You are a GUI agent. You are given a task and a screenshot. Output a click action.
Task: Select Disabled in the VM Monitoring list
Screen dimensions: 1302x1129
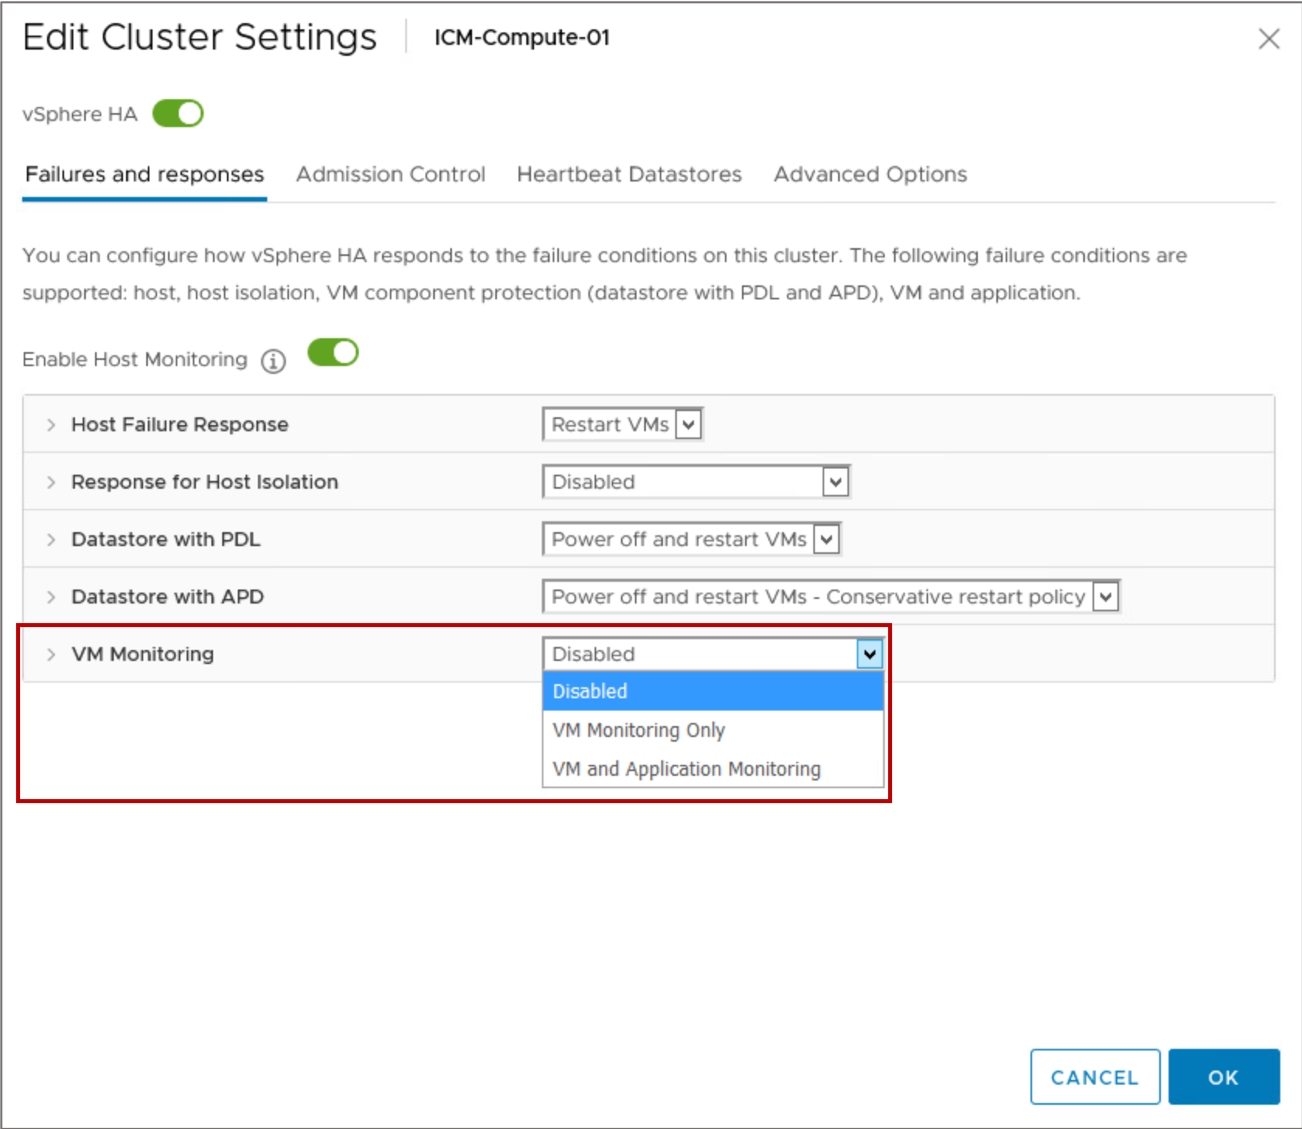pos(713,691)
